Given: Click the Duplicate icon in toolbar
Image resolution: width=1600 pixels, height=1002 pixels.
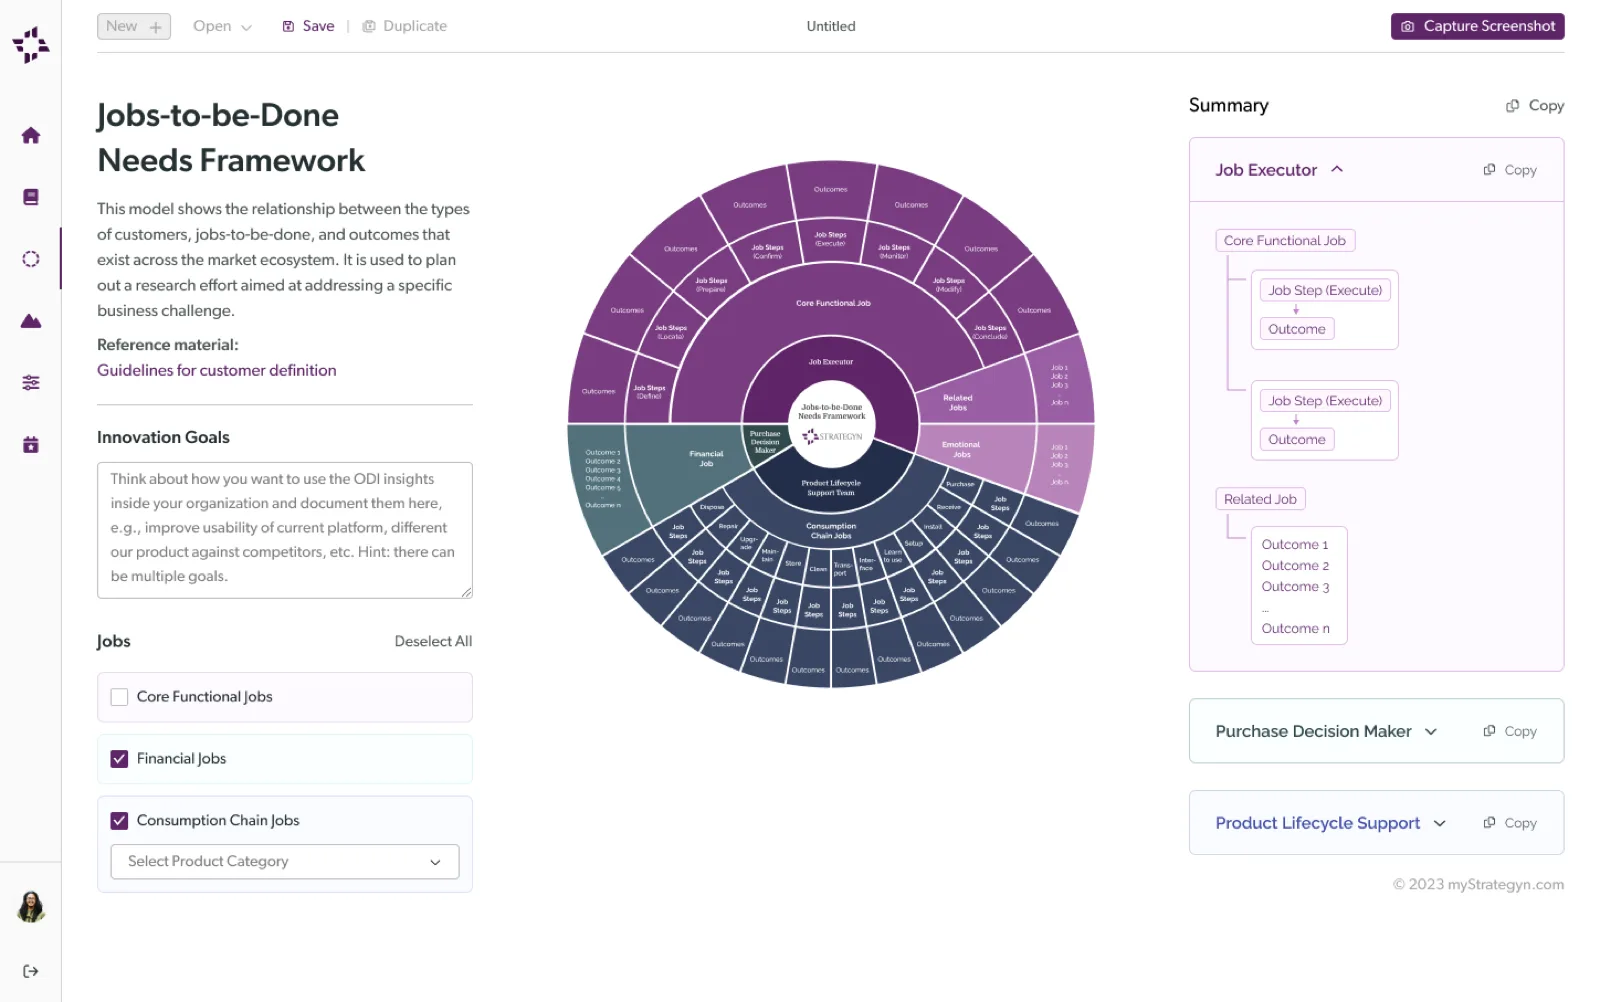Looking at the screenshot, I should point(369,27).
